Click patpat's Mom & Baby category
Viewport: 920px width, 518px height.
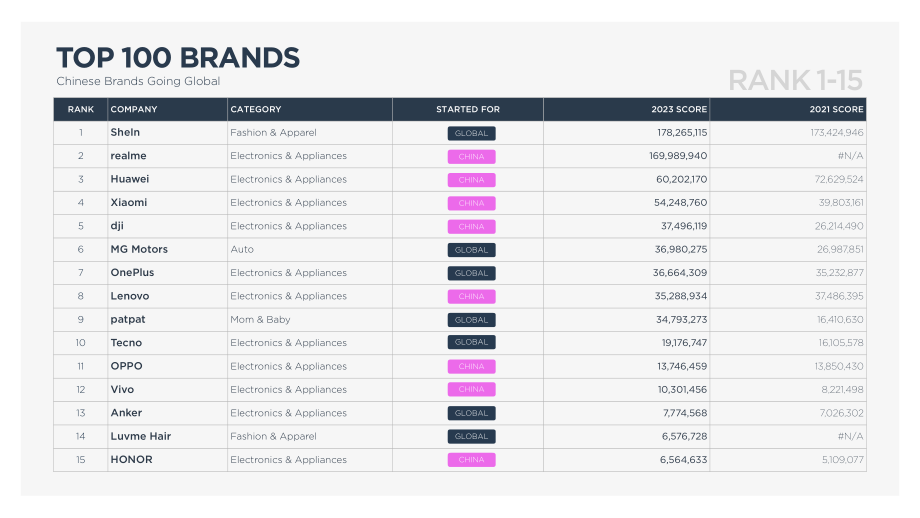260,320
